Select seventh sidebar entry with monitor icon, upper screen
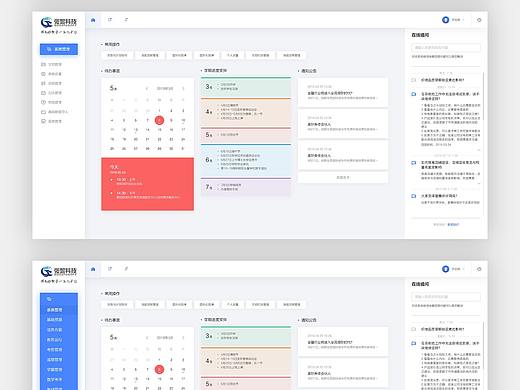Viewport: 520px width, 390px height. (51, 121)
